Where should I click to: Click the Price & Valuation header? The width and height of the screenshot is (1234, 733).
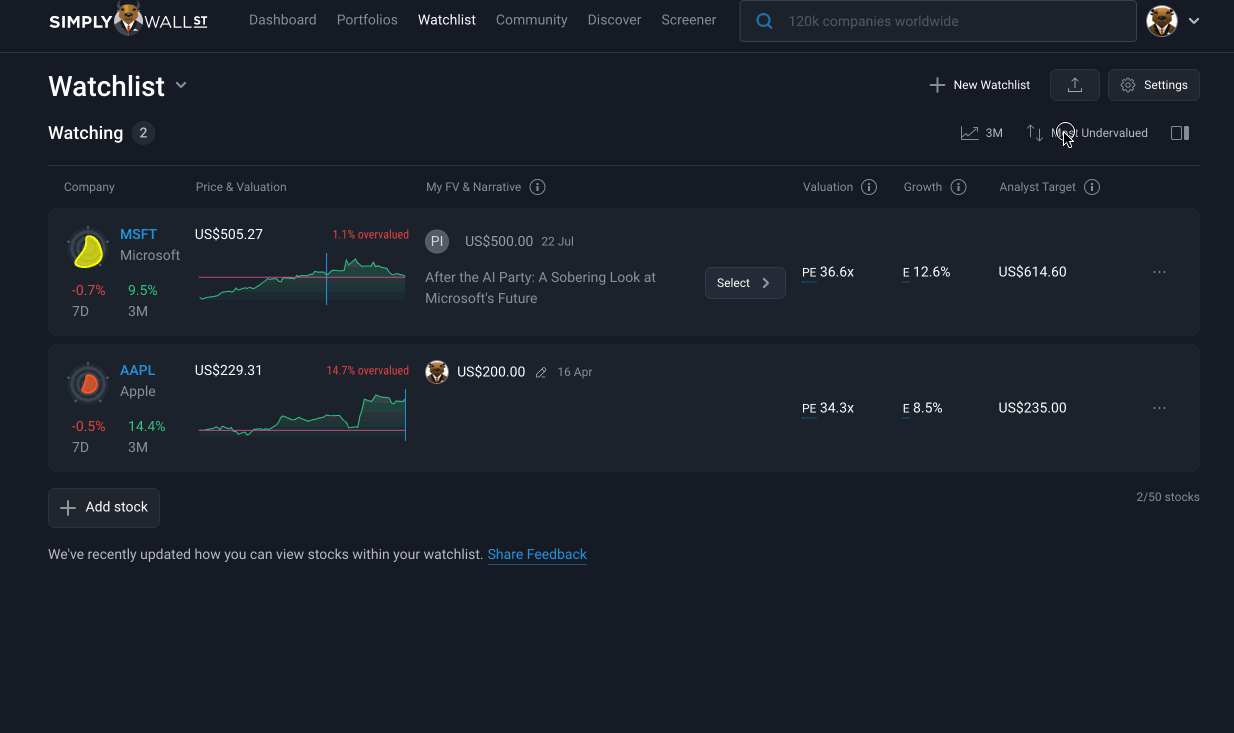pyautogui.click(x=241, y=187)
